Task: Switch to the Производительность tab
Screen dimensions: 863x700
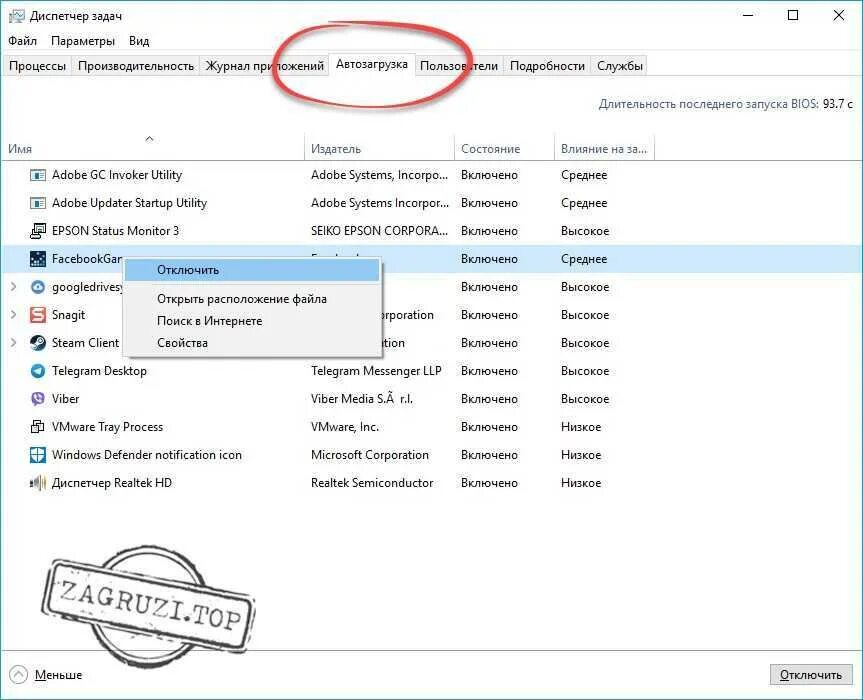Action: click(x=136, y=65)
